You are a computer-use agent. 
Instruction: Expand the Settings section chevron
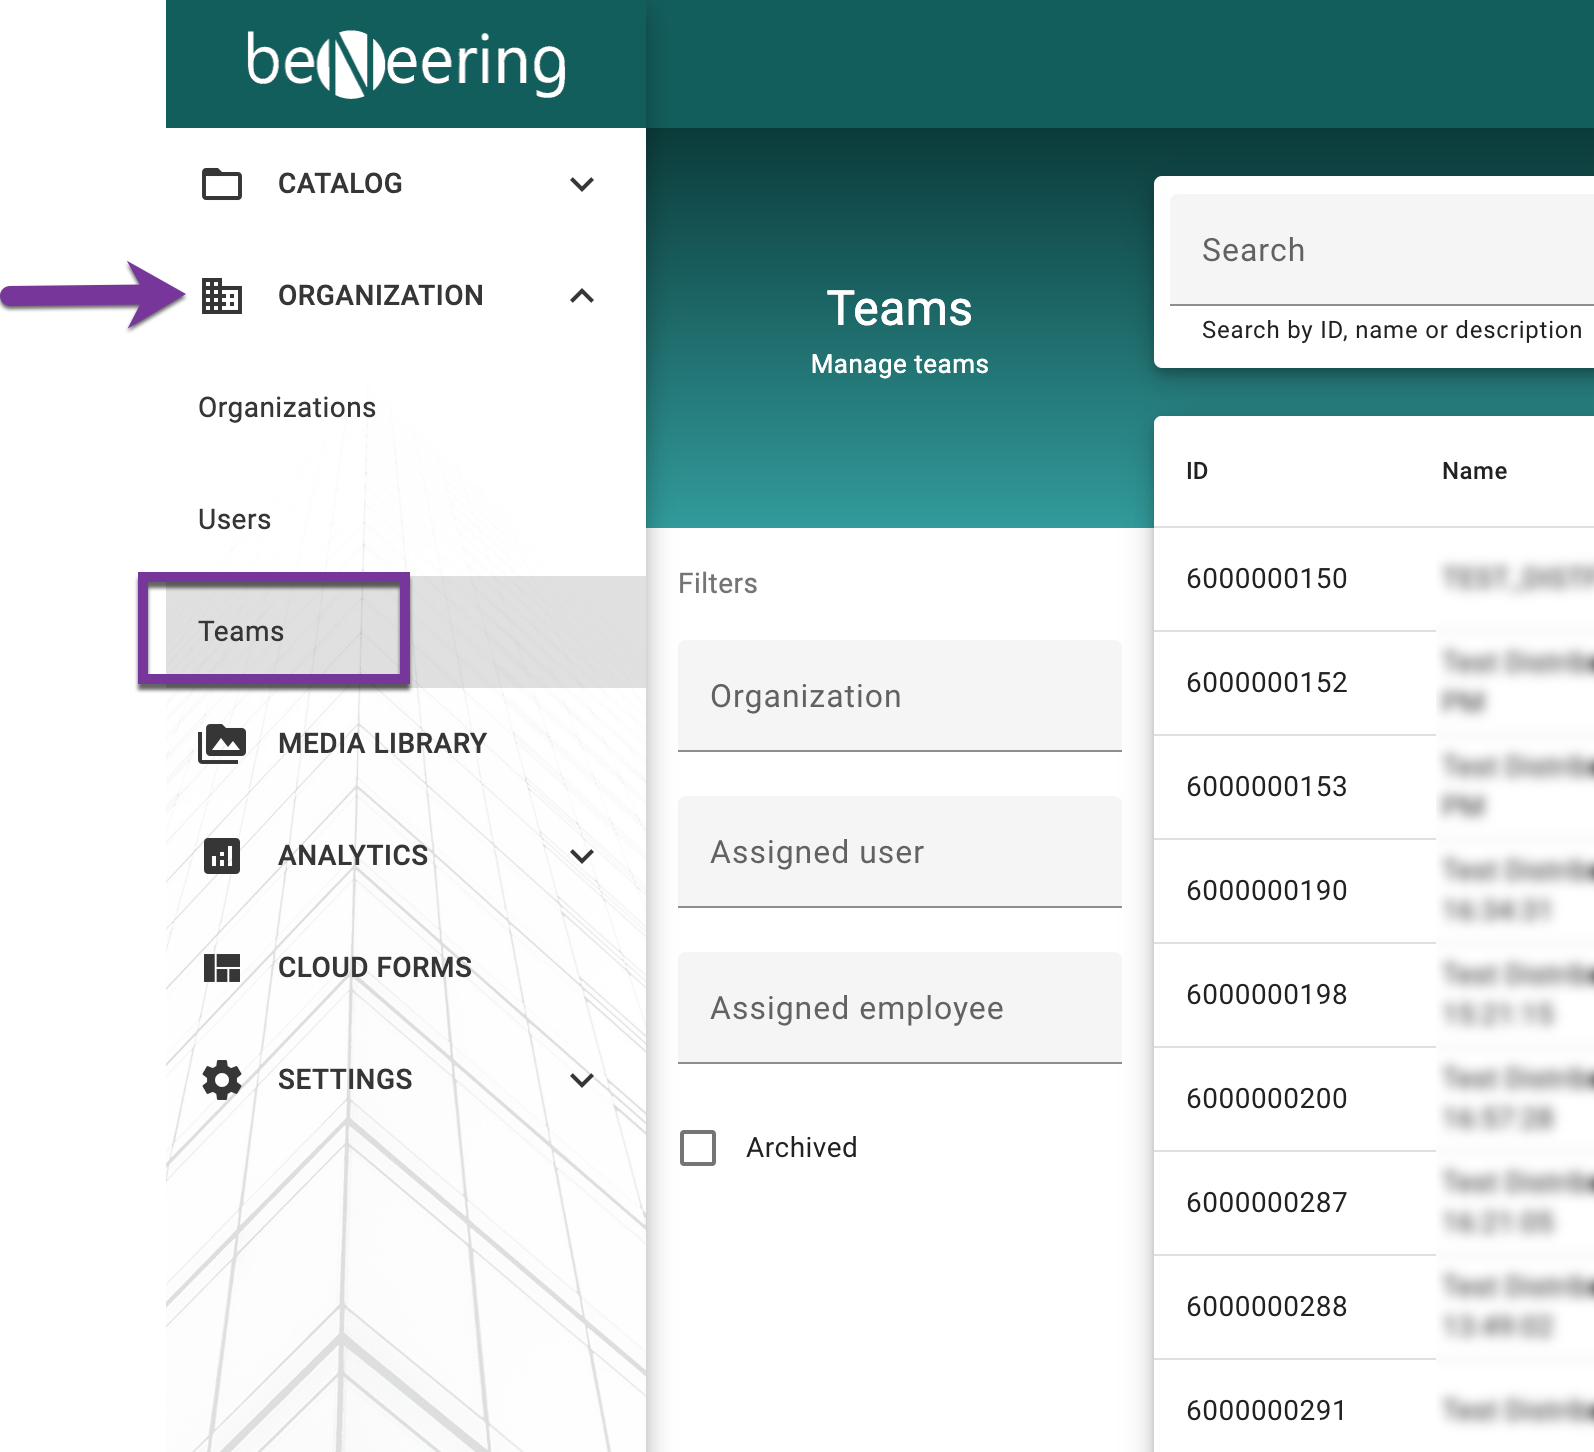582,1080
